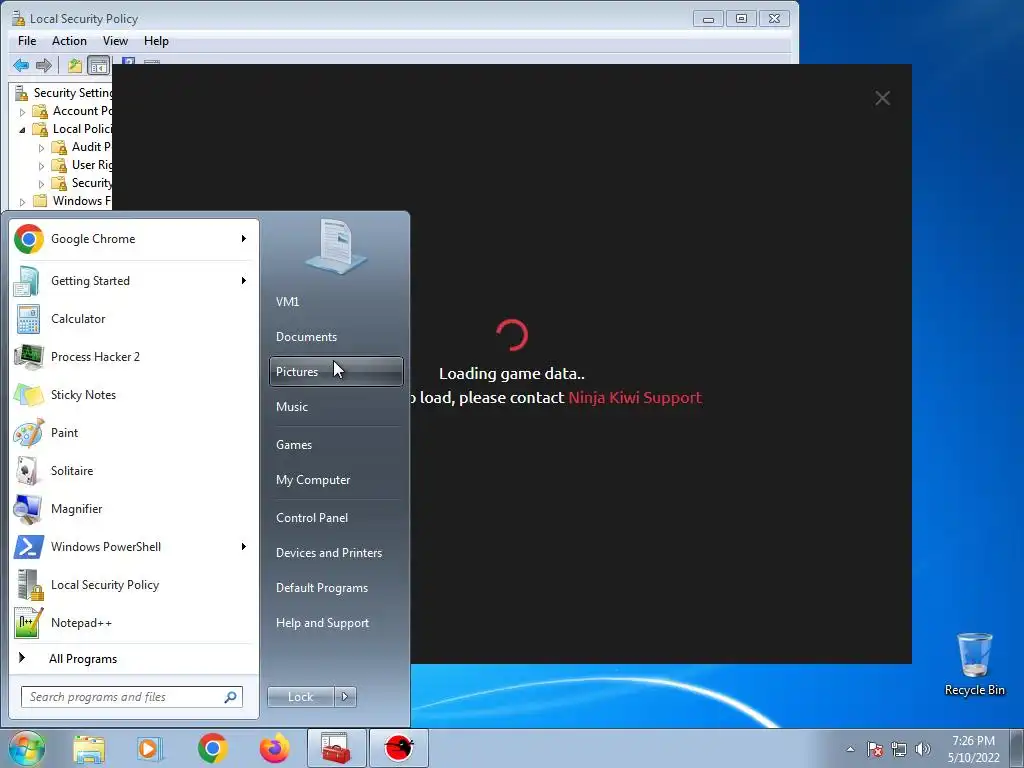Screen dimensions: 1024x768
Task: Click the Windows Start orb
Action: 27,748
